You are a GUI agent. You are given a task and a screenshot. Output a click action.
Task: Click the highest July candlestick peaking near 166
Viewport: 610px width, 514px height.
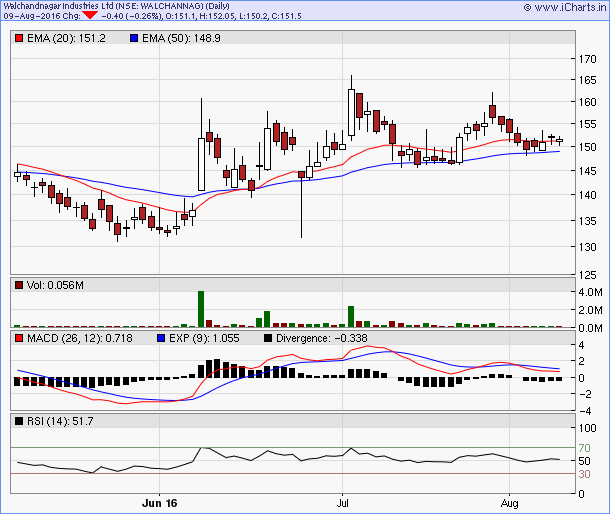coord(351,108)
